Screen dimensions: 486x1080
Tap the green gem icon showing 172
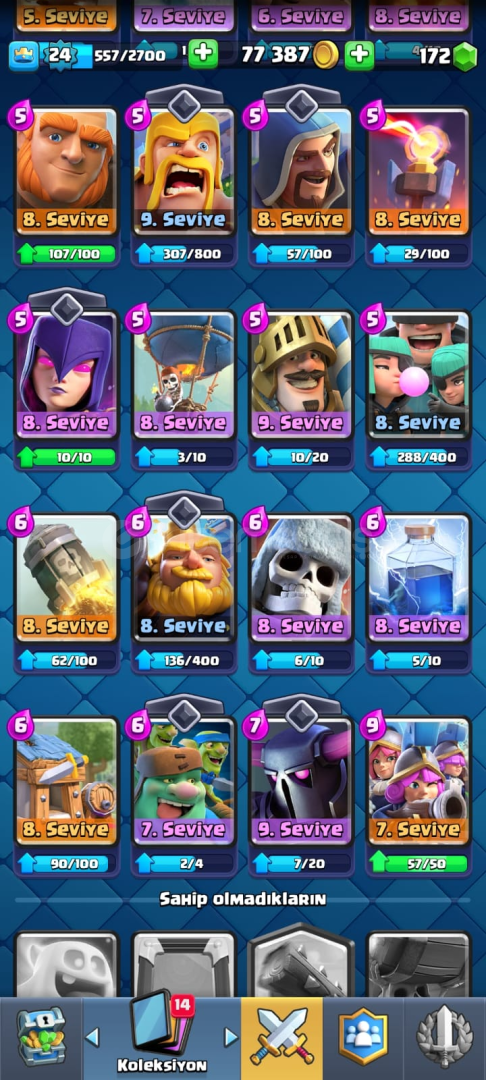pos(465,56)
